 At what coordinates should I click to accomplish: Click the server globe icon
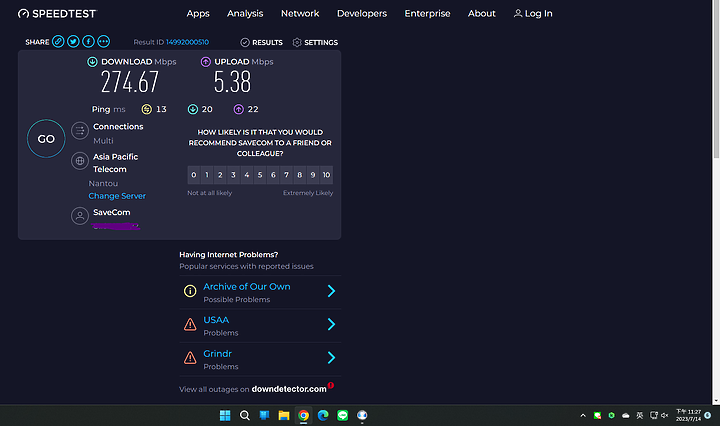coord(80,161)
